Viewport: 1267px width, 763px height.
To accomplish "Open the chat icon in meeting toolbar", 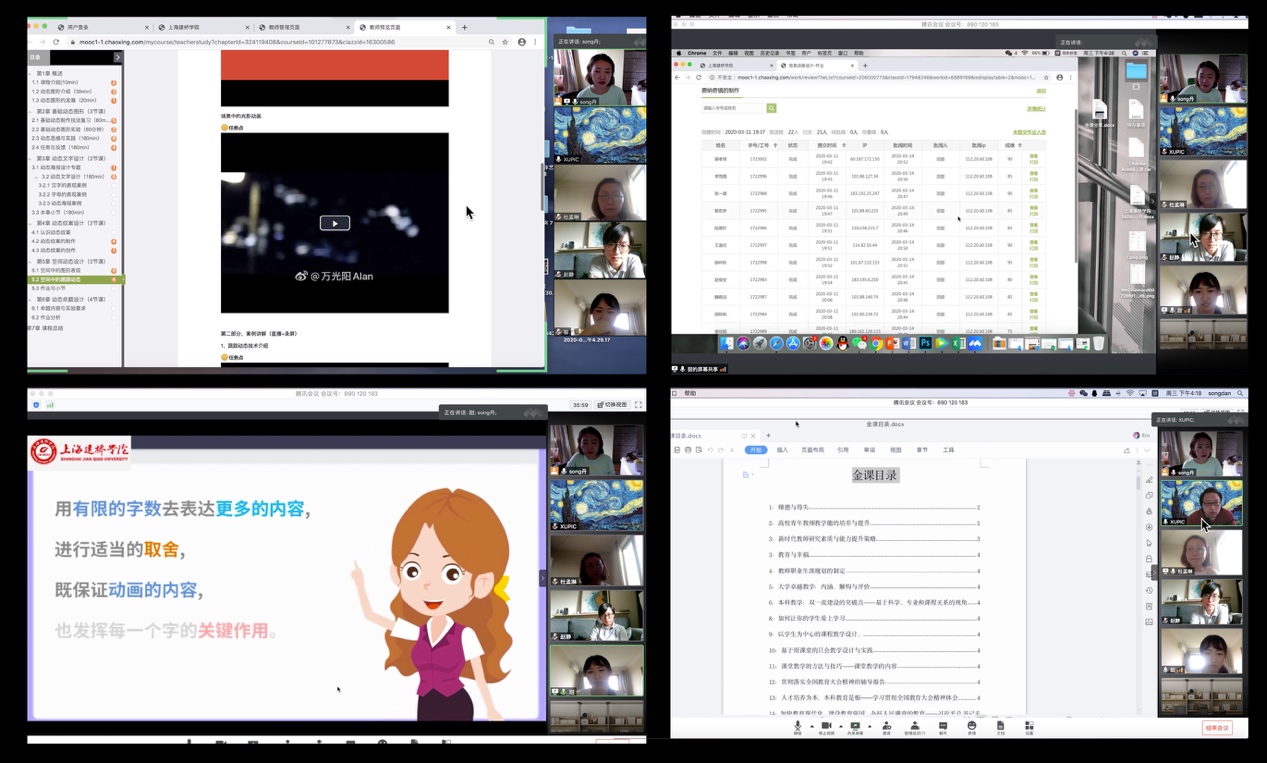I will (x=942, y=727).
